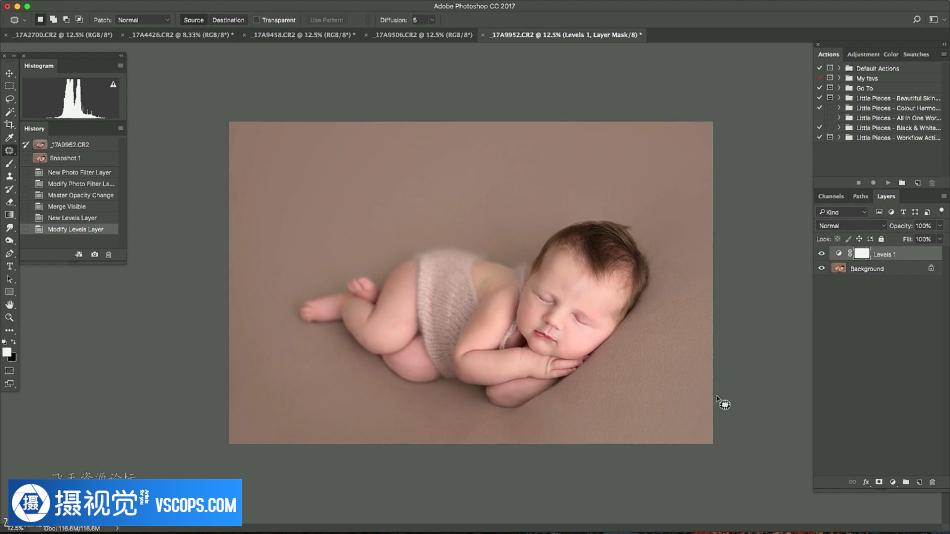Select the Hand tool
The height and width of the screenshot is (534, 950).
click(10, 304)
